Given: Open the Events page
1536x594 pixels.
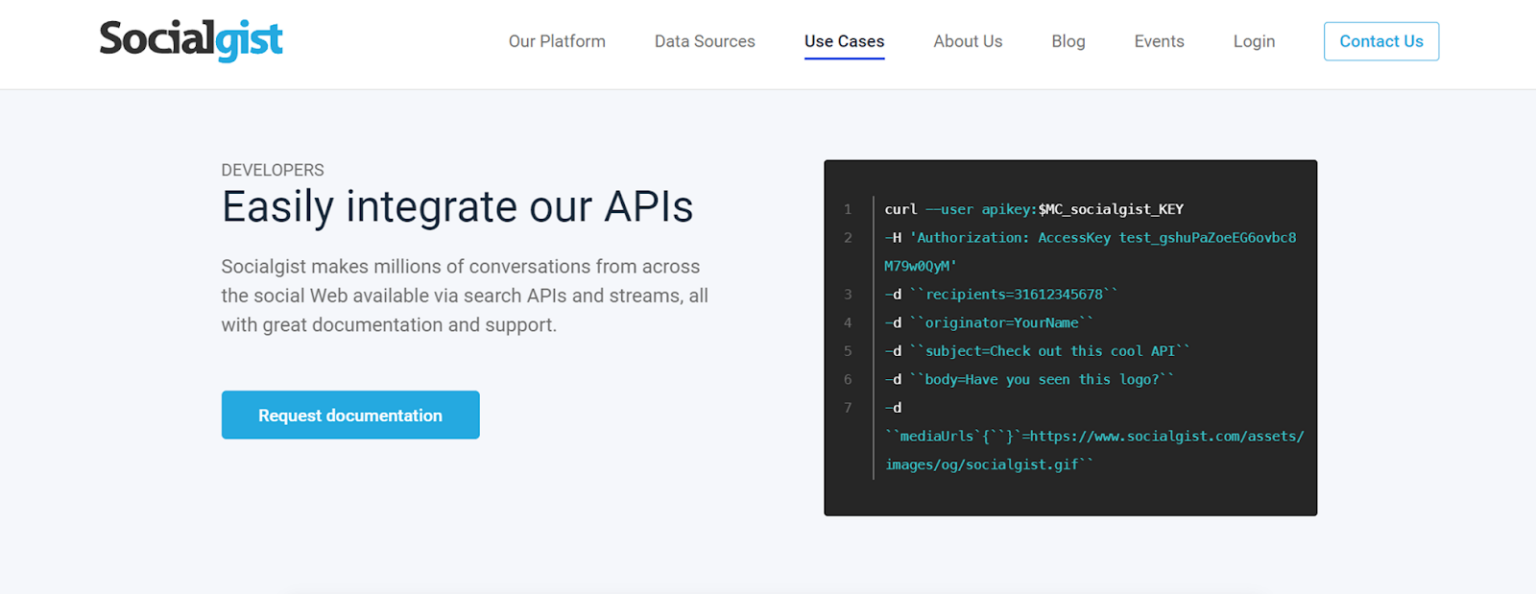Looking at the screenshot, I should (x=1158, y=41).
